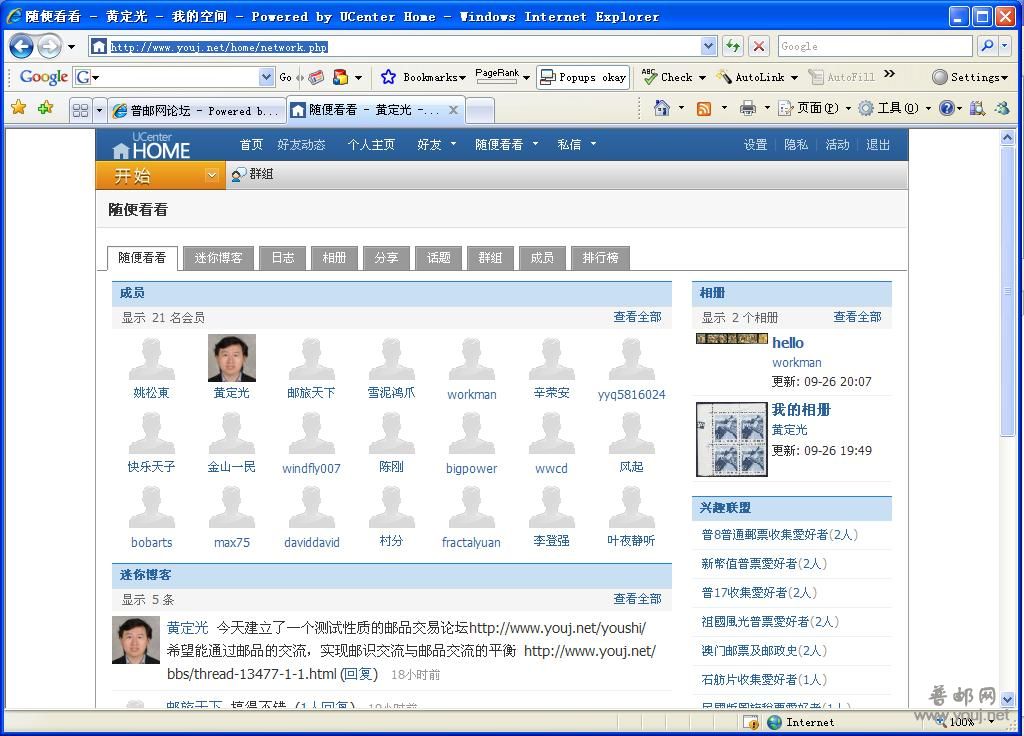Click the IE Back navigation button
The width and height of the screenshot is (1024, 736).
coord(22,46)
